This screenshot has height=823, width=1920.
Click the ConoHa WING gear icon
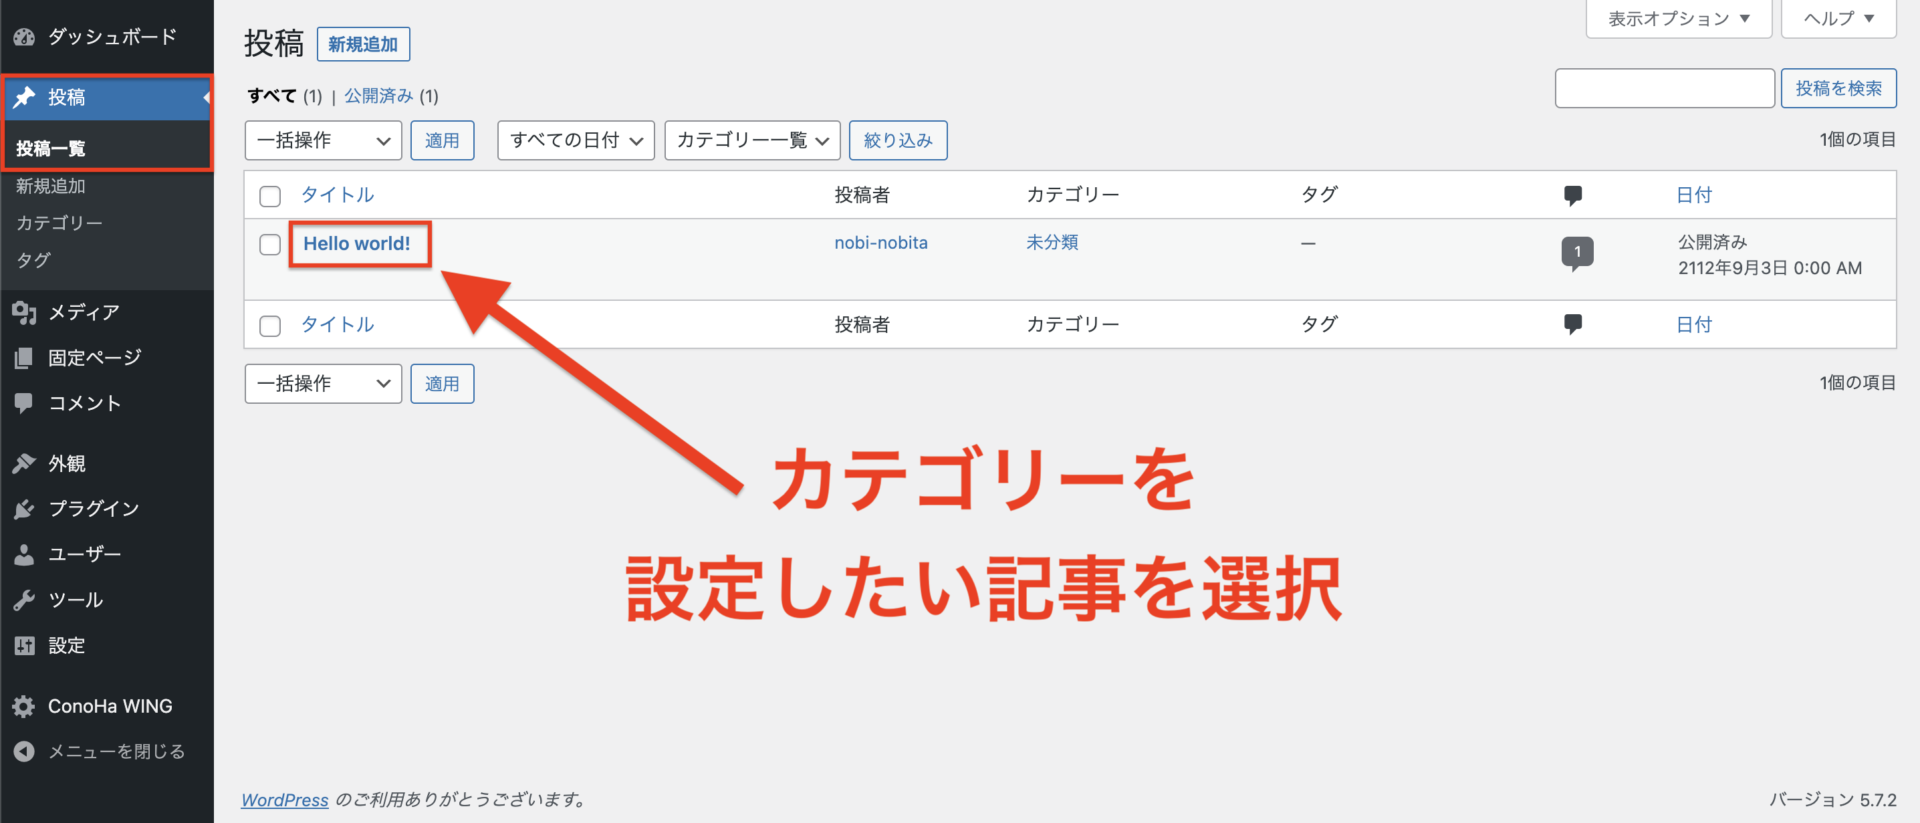pyautogui.click(x=24, y=707)
